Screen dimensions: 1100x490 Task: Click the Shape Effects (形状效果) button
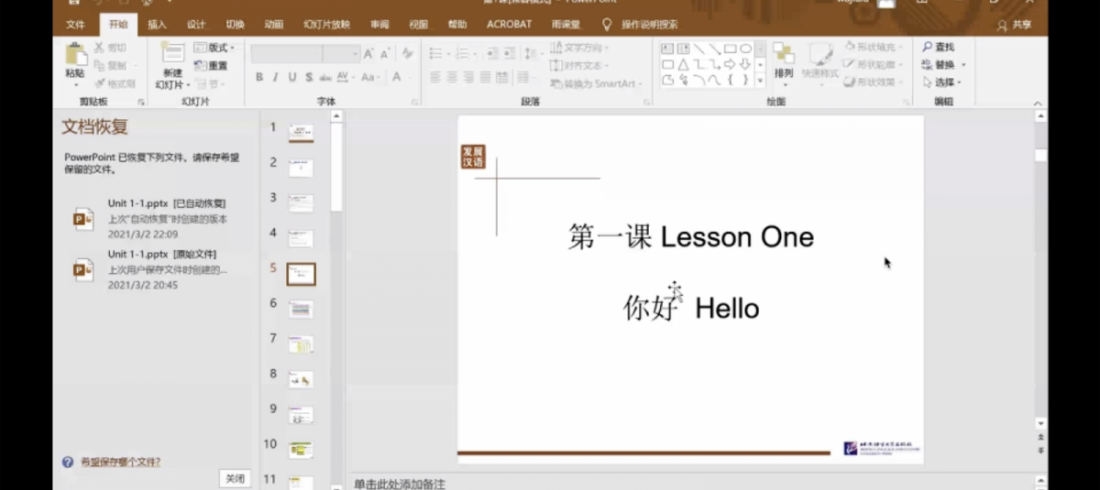871,82
